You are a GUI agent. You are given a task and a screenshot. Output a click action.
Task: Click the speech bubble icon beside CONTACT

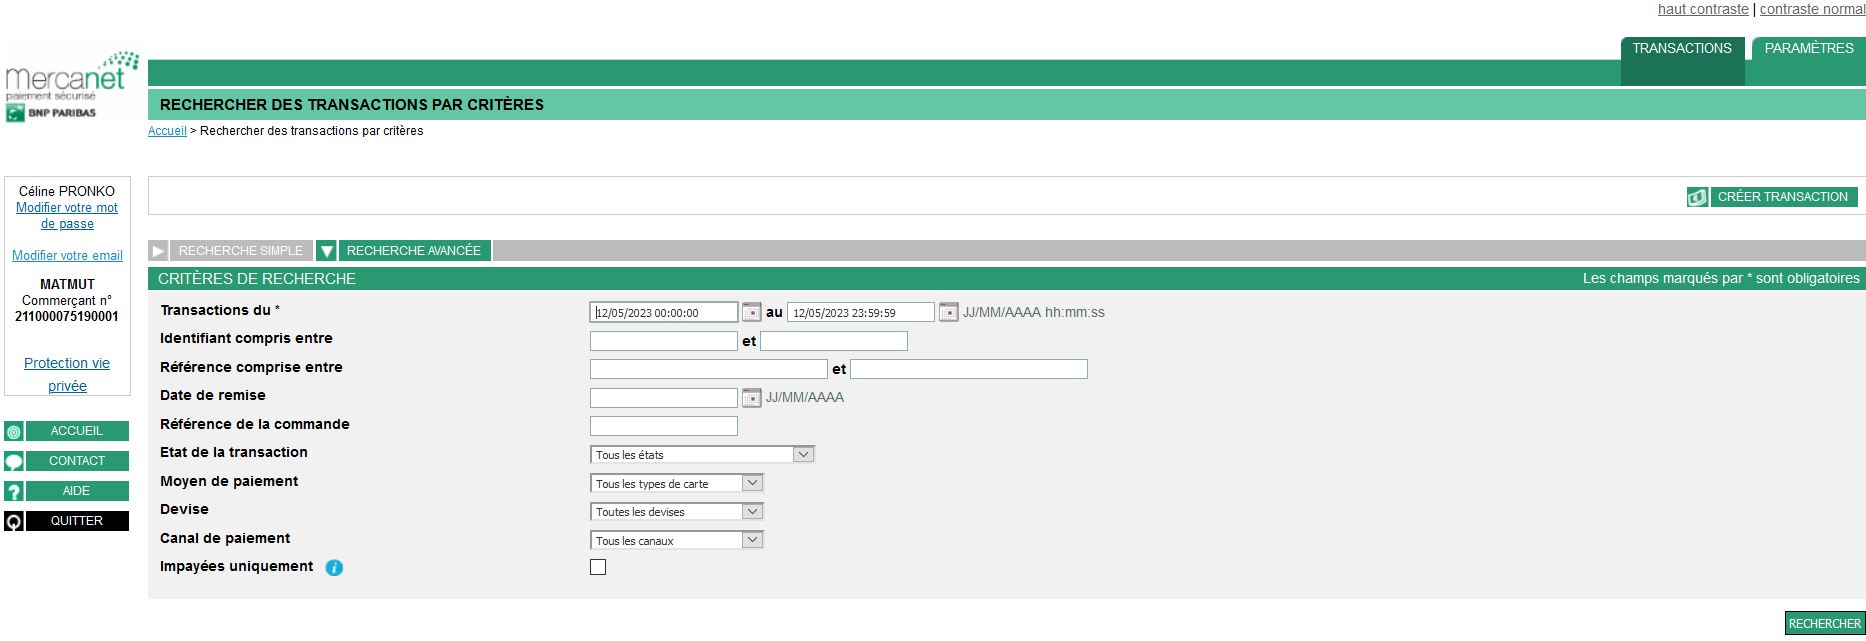point(14,462)
